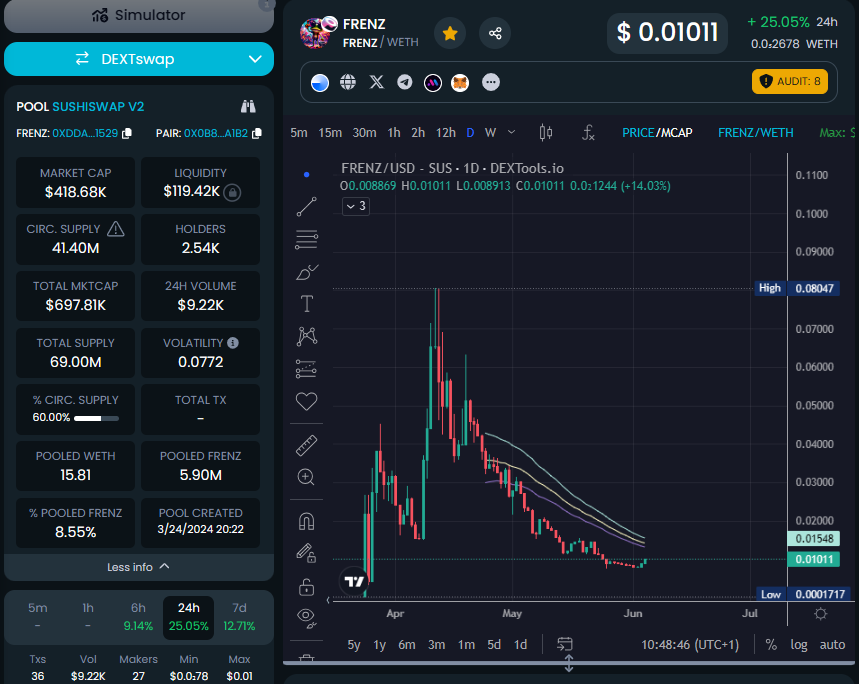Select the patterns drawing tool
The image size is (859, 684).
pyautogui.click(x=306, y=336)
